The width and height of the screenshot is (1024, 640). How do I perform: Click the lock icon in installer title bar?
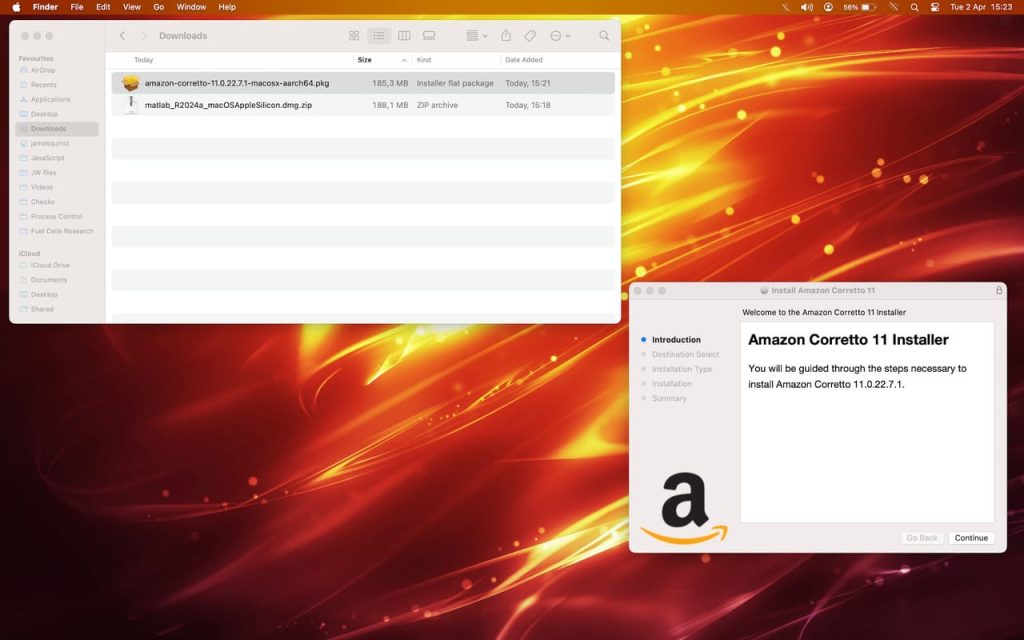click(999, 291)
